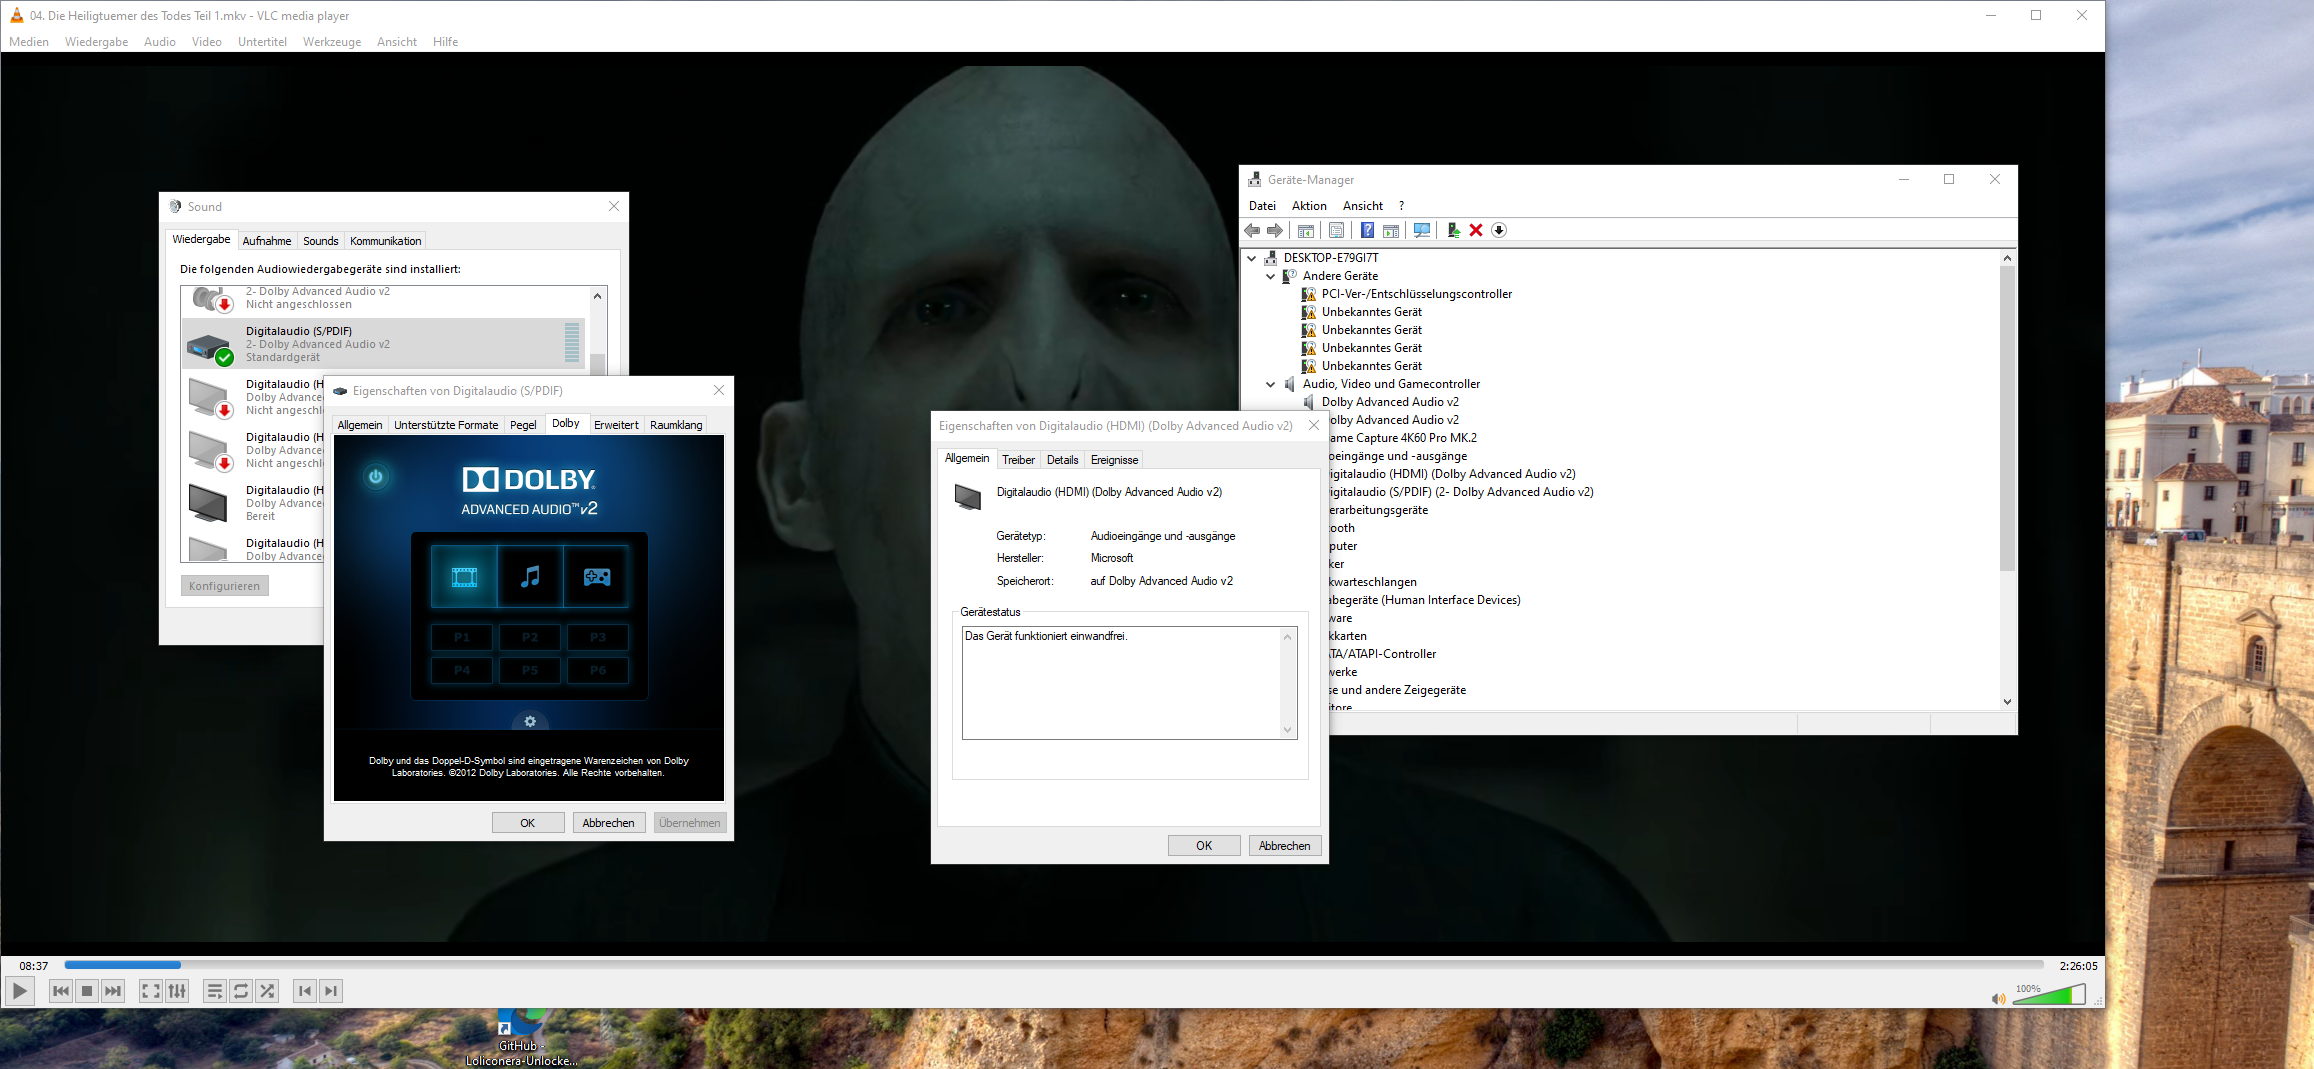Mute audio via VLC speaker icon
This screenshot has width=2314, height=1069.
1998,998
